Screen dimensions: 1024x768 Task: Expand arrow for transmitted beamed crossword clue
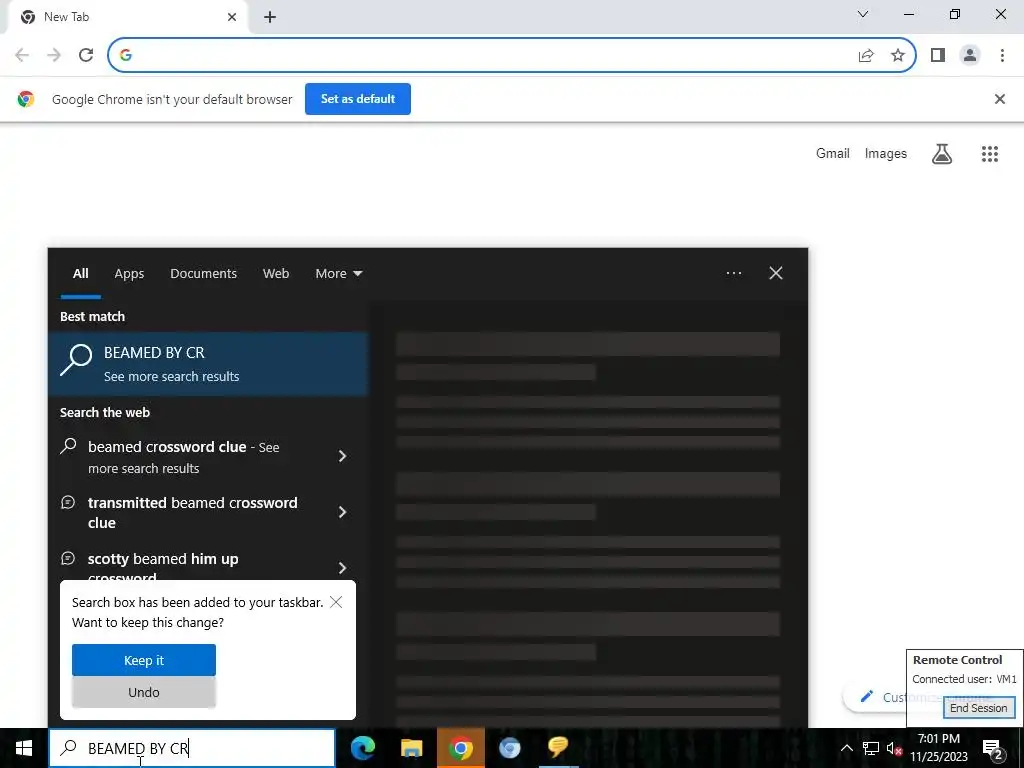tap(342, 512)
